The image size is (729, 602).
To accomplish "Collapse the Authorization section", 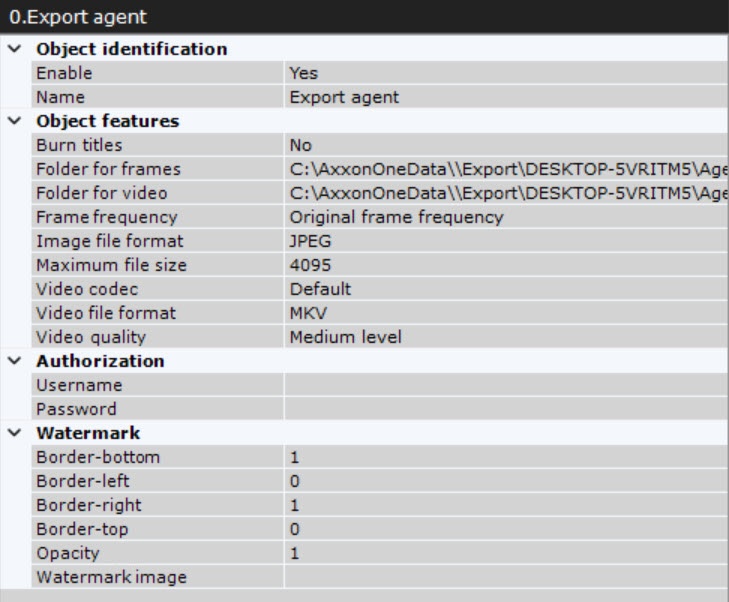I will click(13, 361).
